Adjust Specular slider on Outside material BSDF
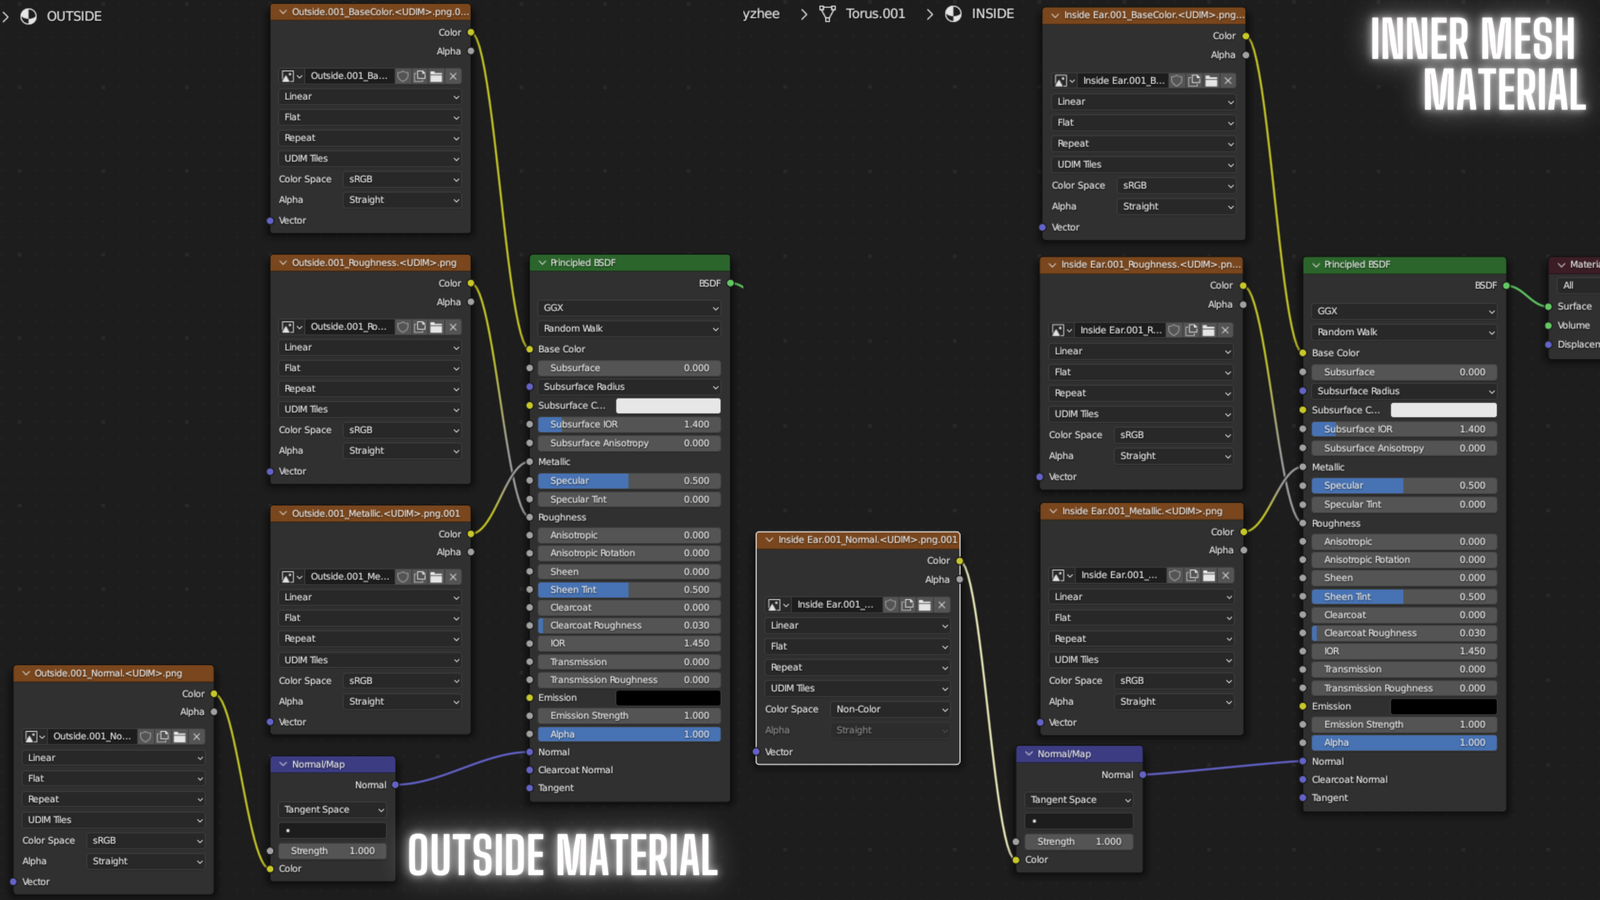 pyautogui.click(x=629, y=481)
